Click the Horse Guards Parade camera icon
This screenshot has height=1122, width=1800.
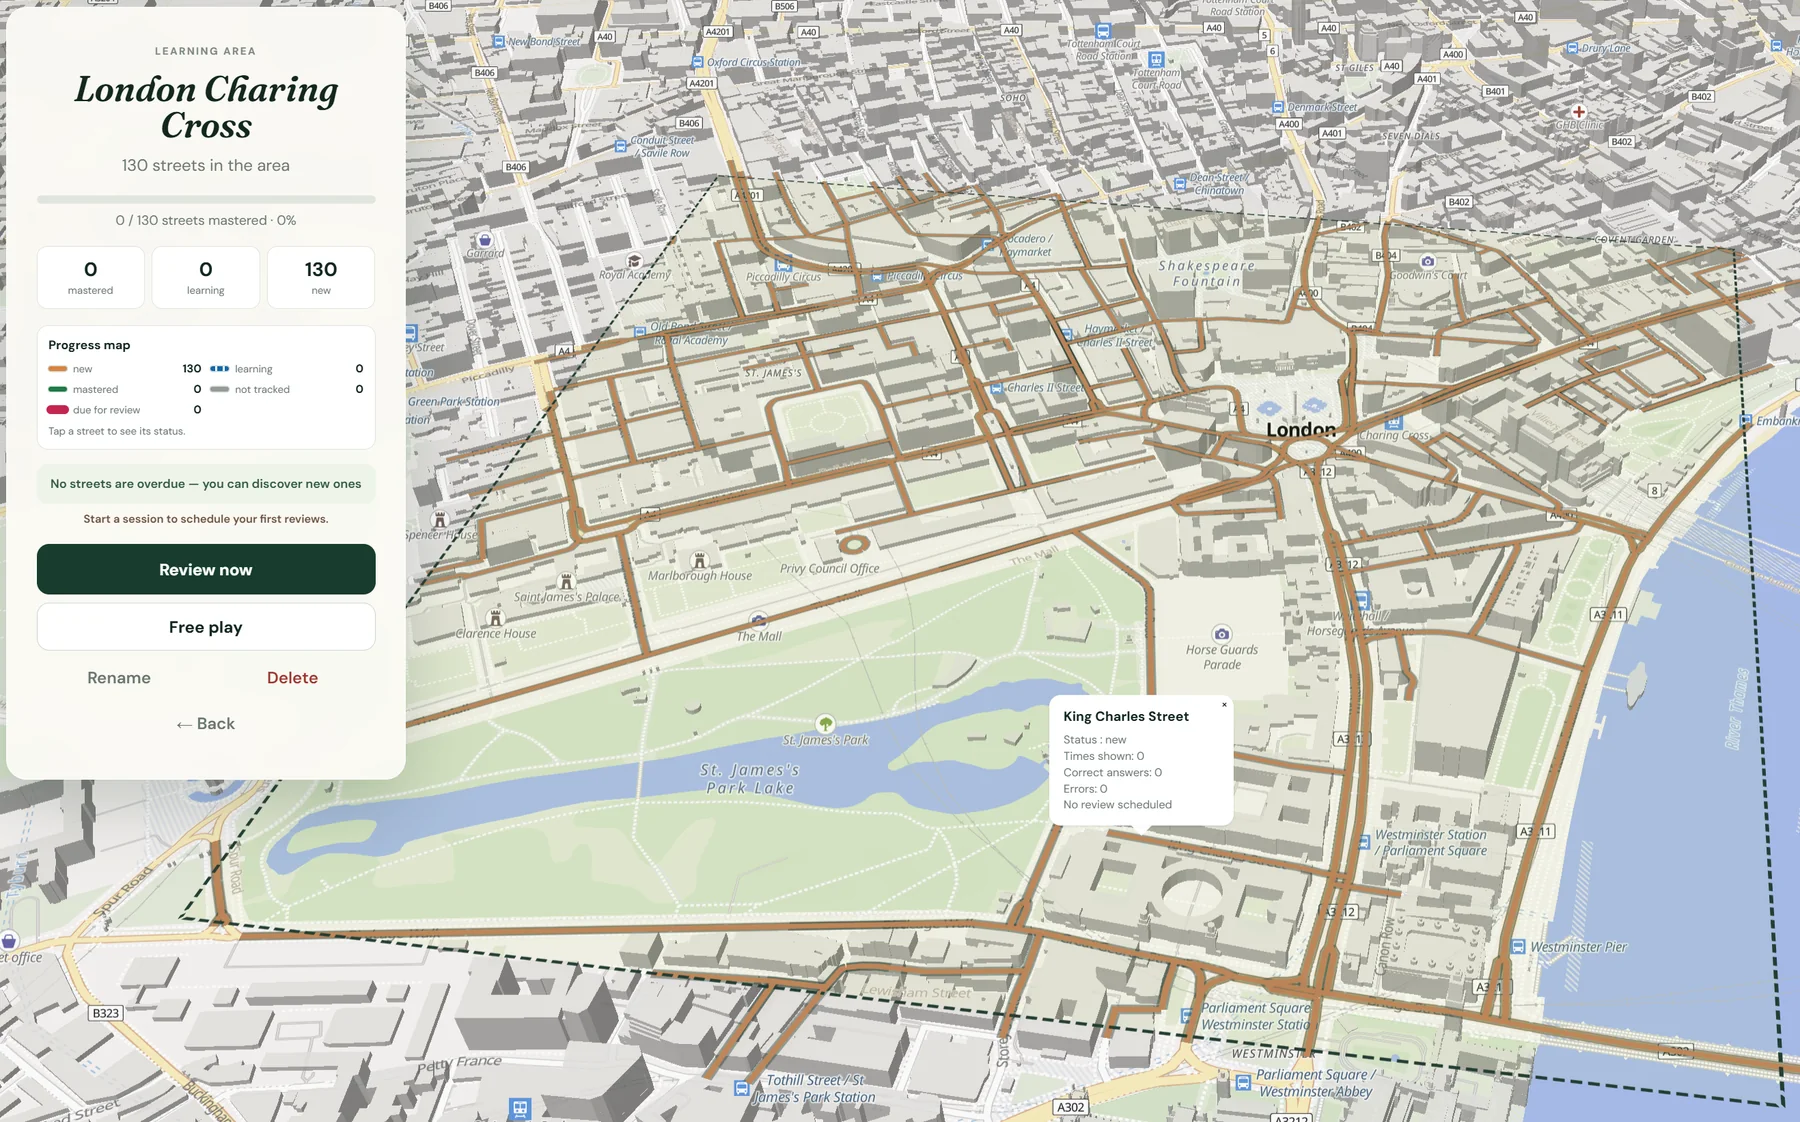(x=1221, y=634)
